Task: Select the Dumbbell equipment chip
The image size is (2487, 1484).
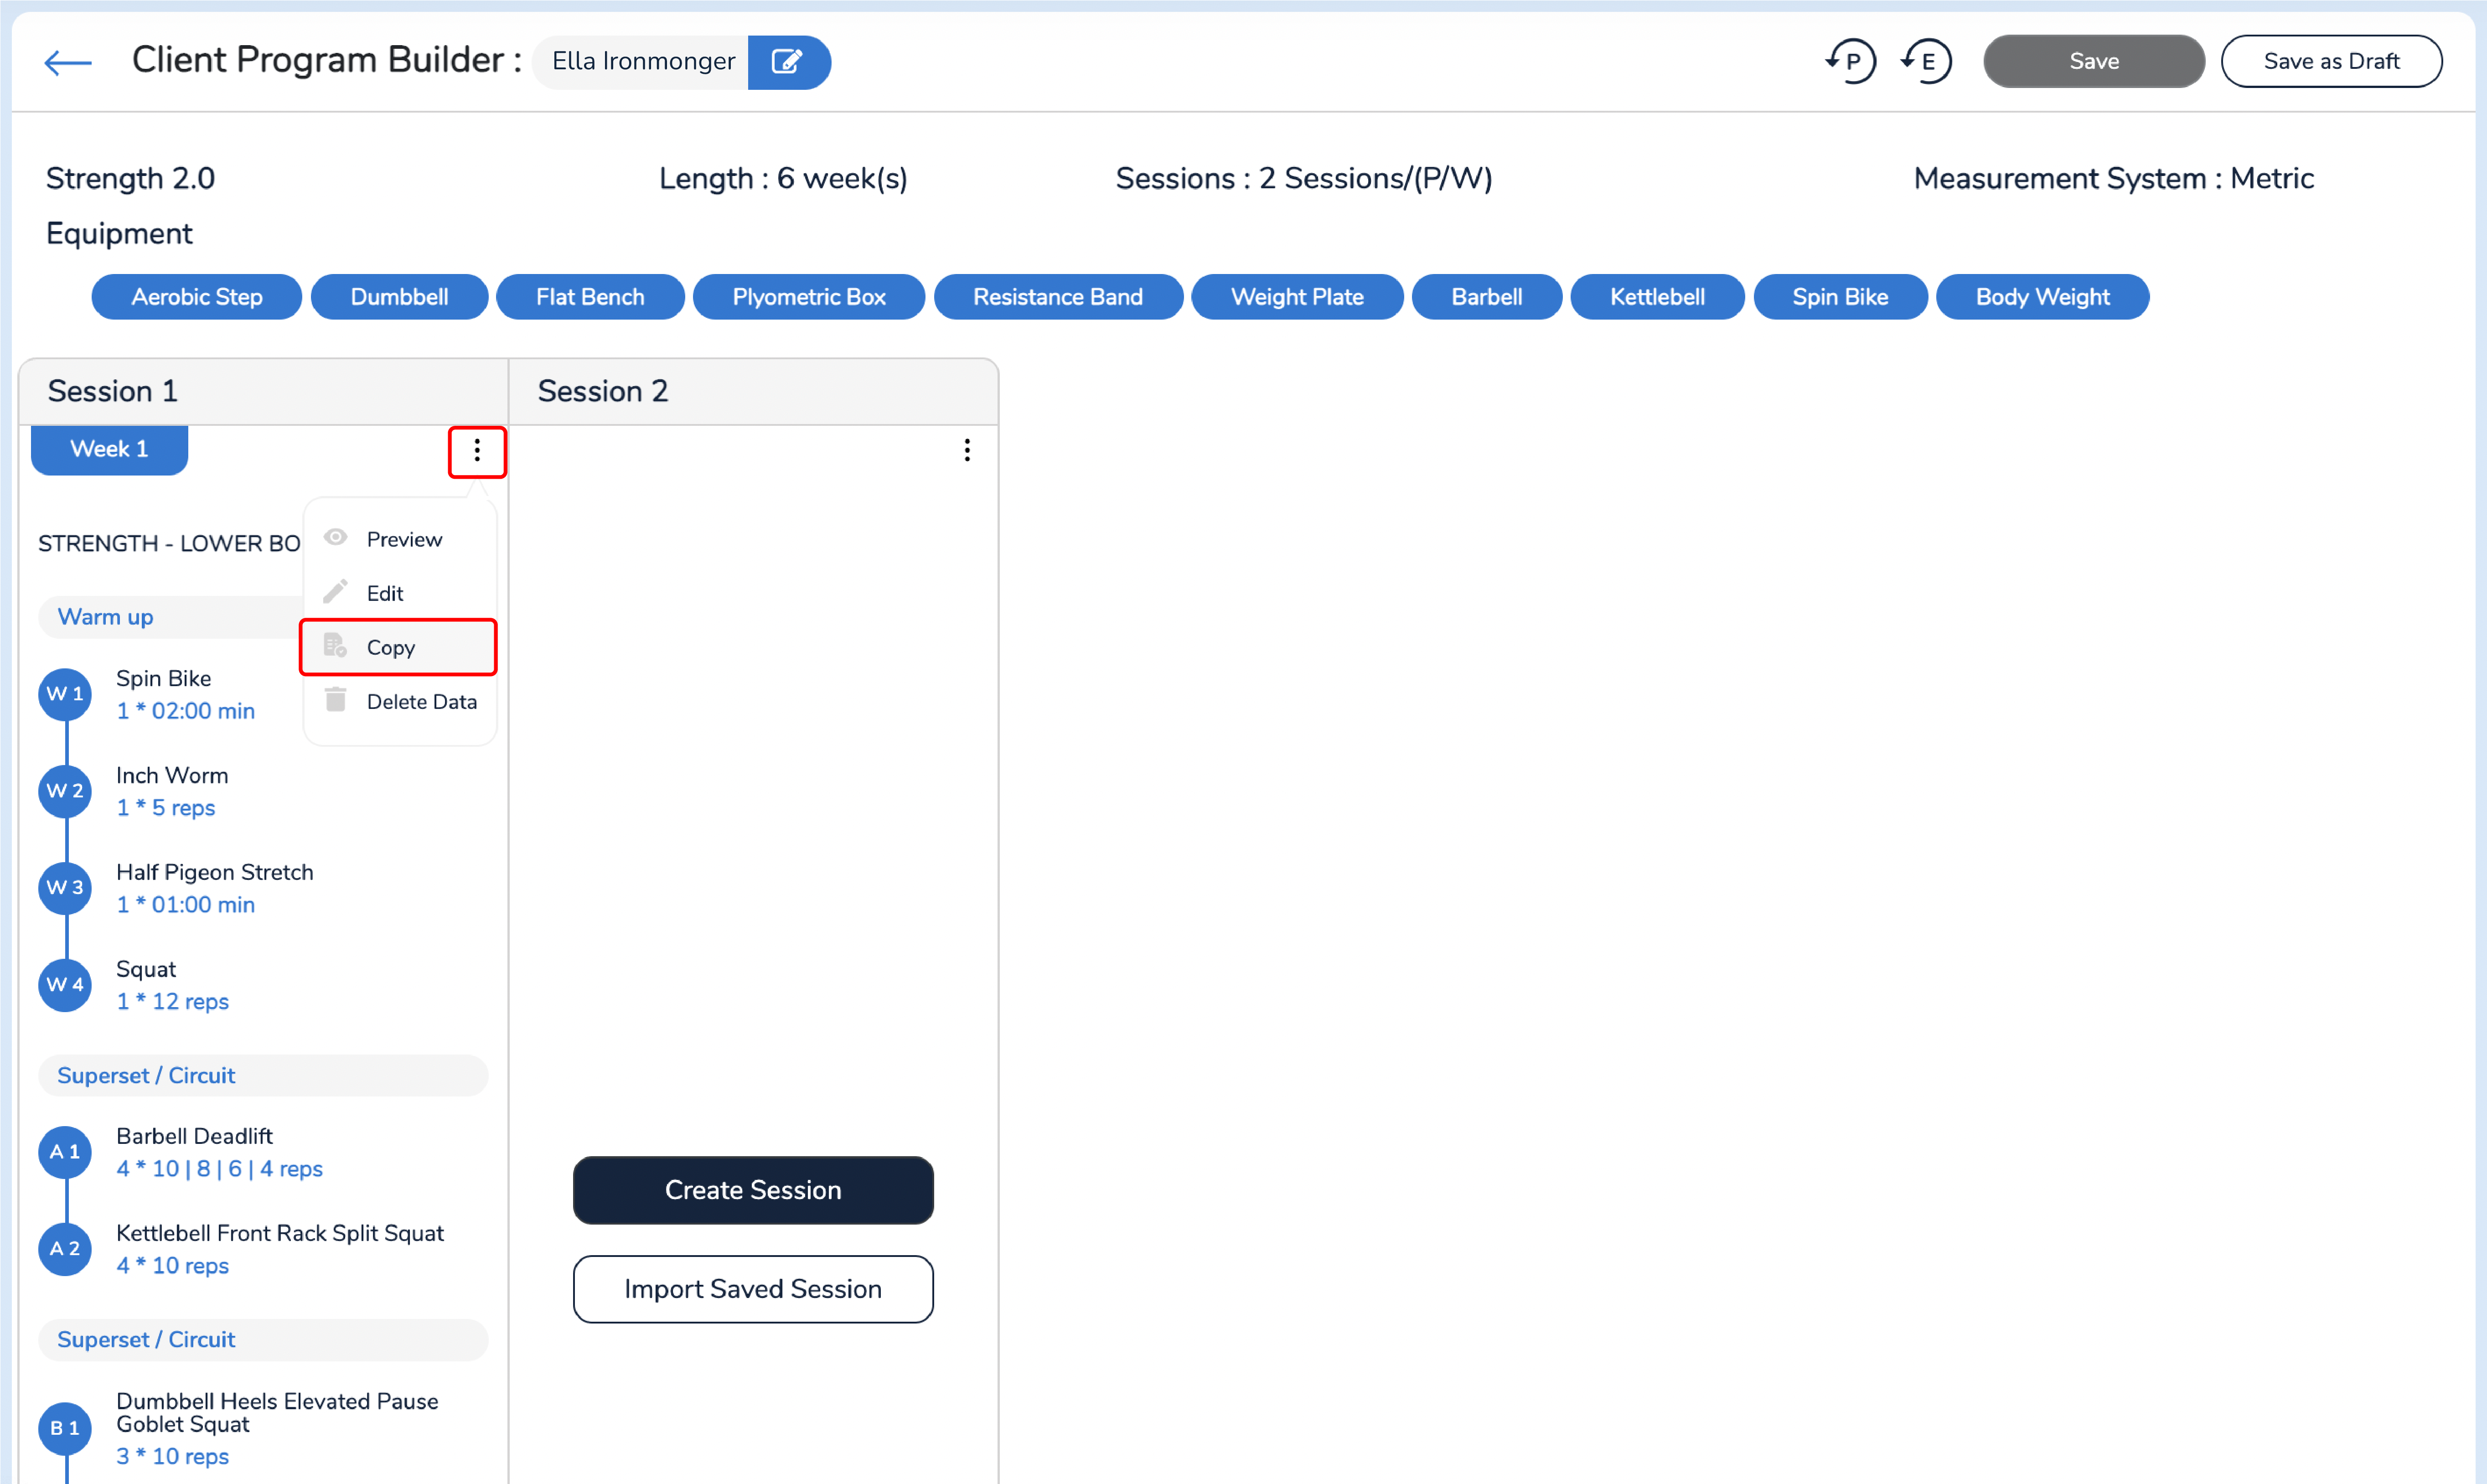Action: pos(399,297)
